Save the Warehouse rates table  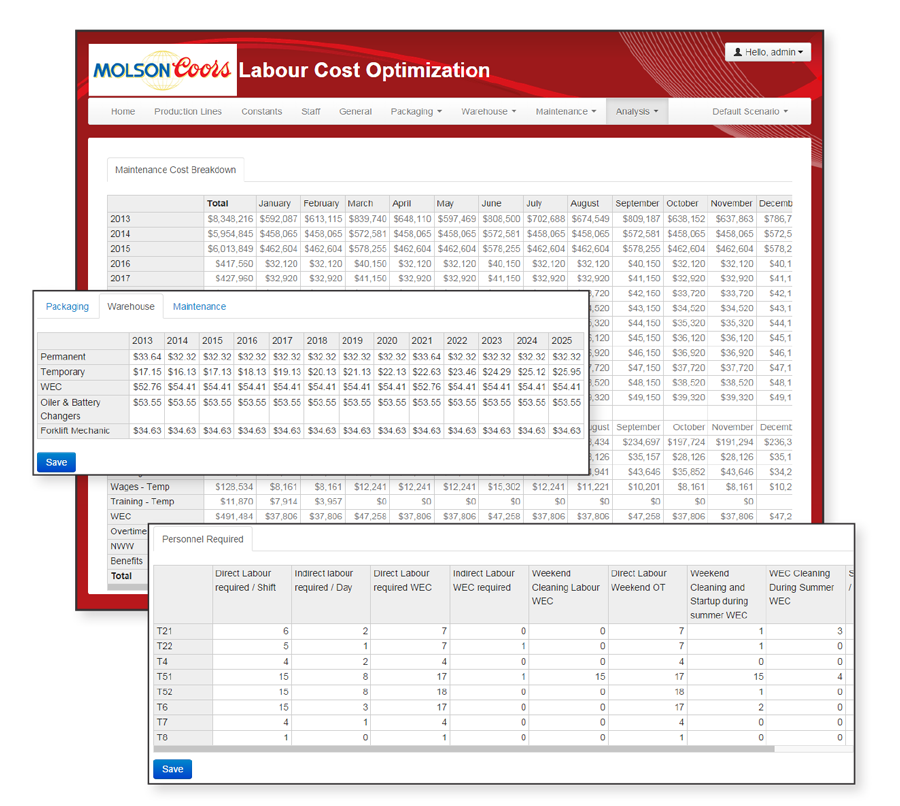coord(56,462)
